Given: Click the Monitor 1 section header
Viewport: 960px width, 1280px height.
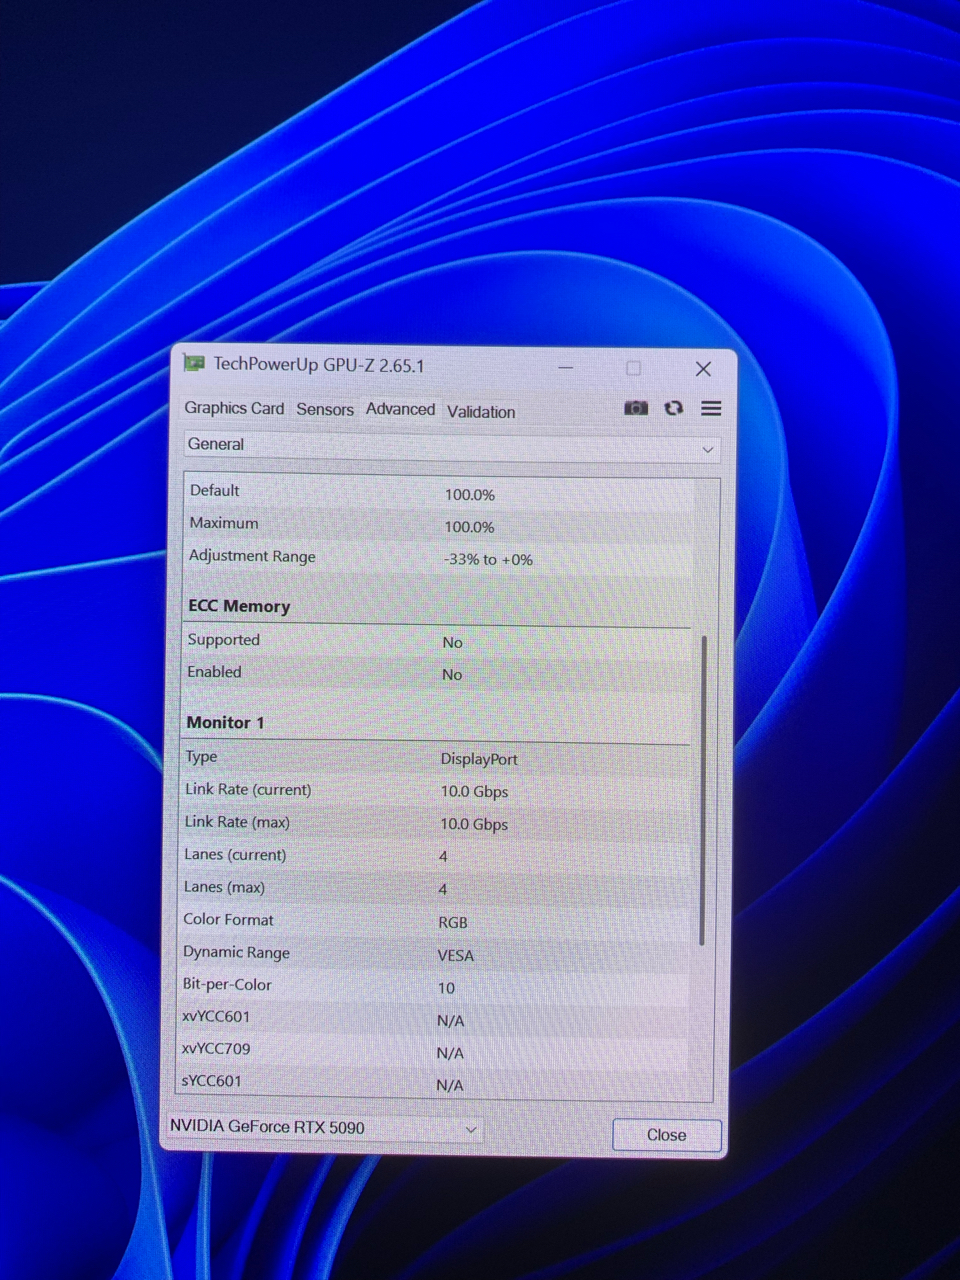Looking at the screenshot, I should [225, 722].
